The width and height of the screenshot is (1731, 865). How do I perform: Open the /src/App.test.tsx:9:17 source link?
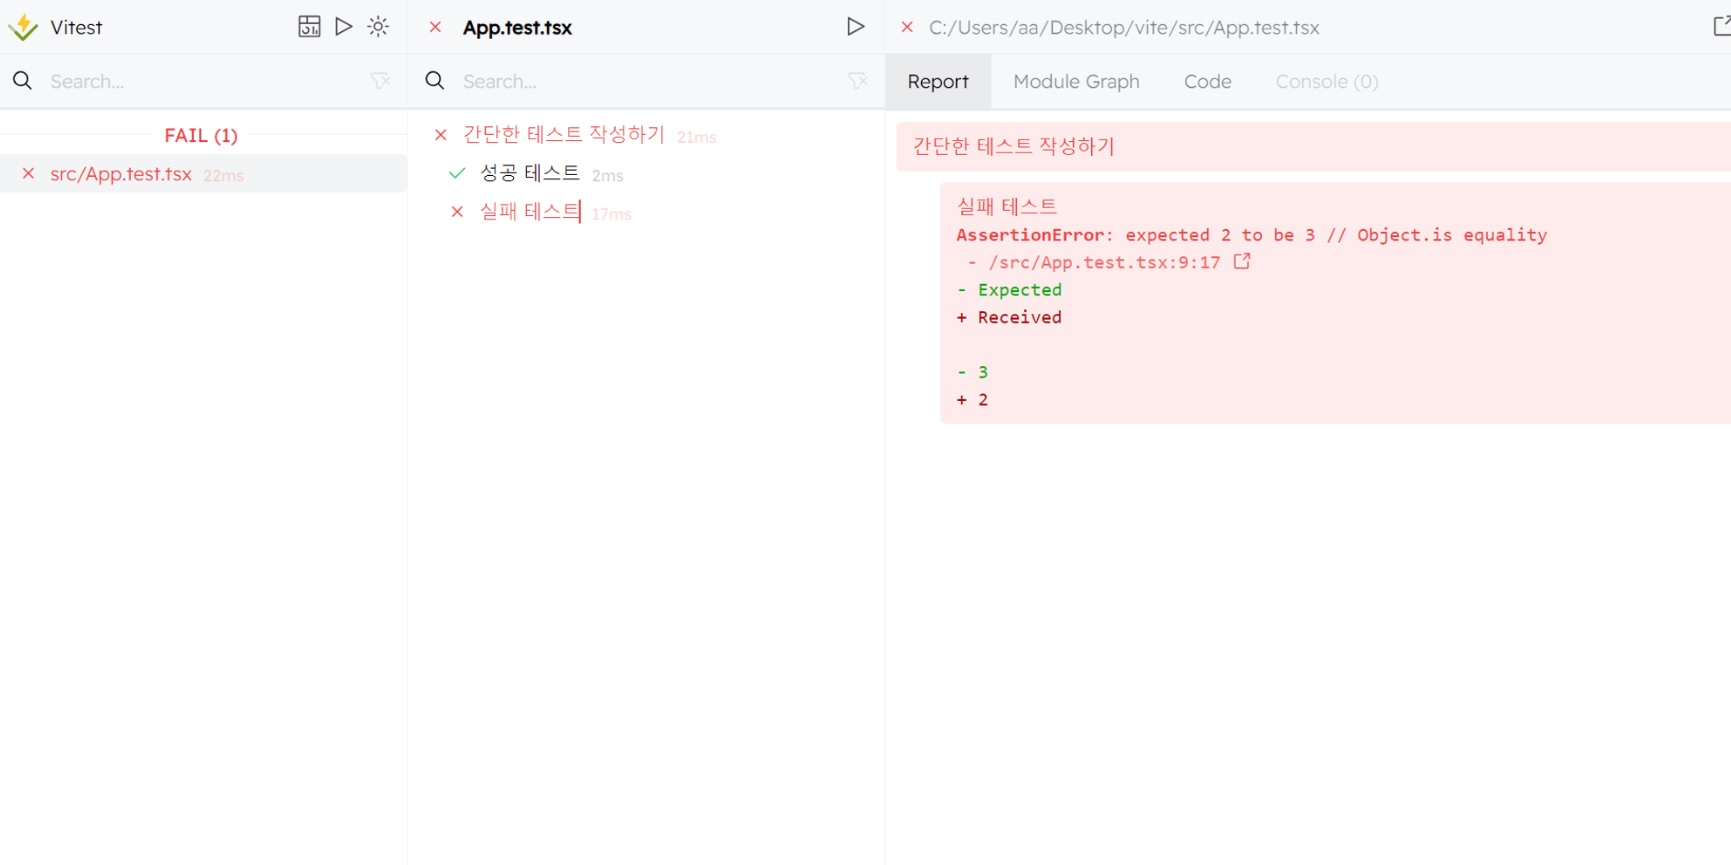pos(1104,263)
